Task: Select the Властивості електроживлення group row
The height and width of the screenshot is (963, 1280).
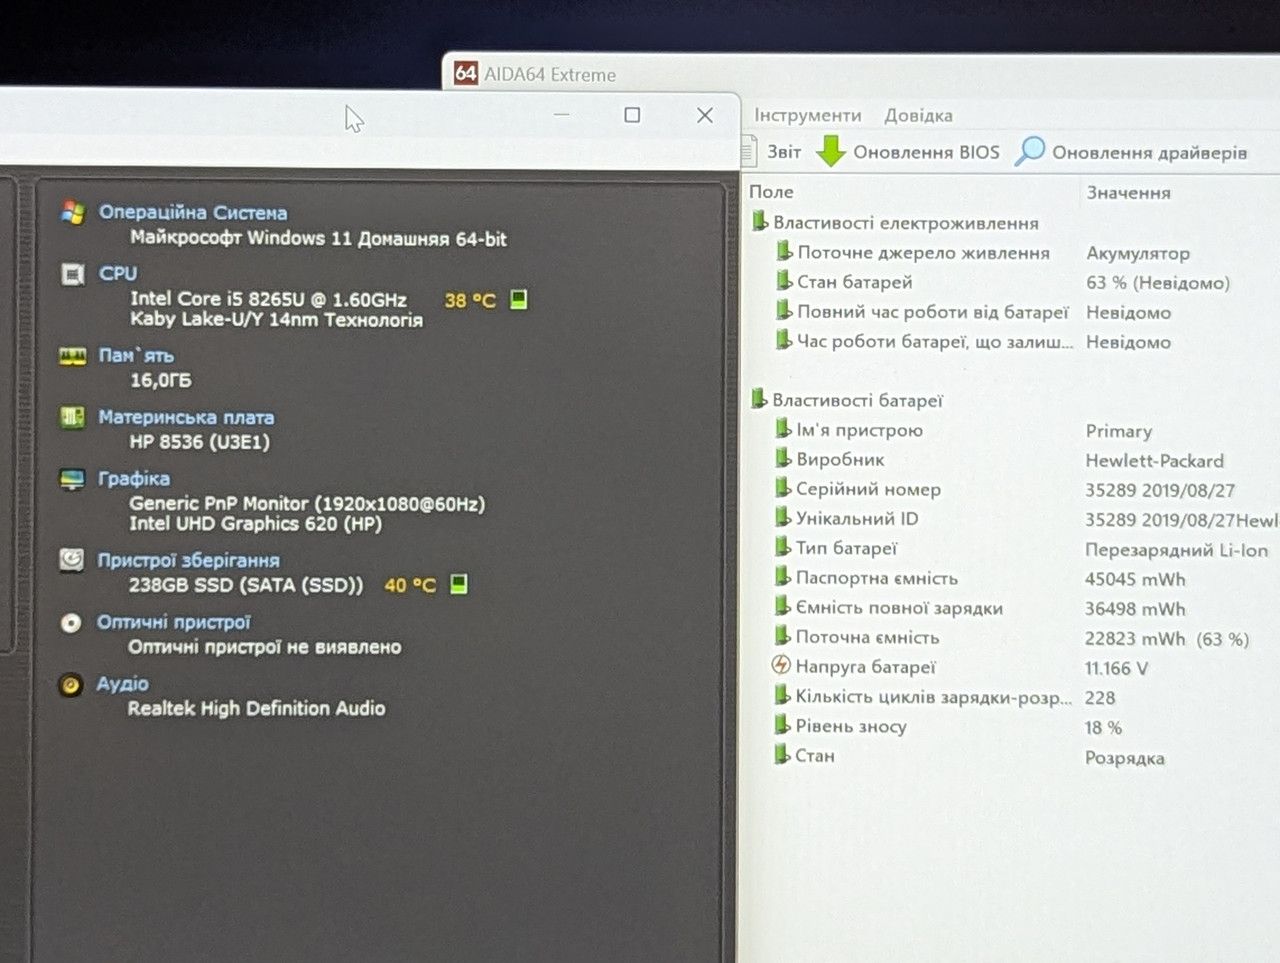Action: point(1013,223)
